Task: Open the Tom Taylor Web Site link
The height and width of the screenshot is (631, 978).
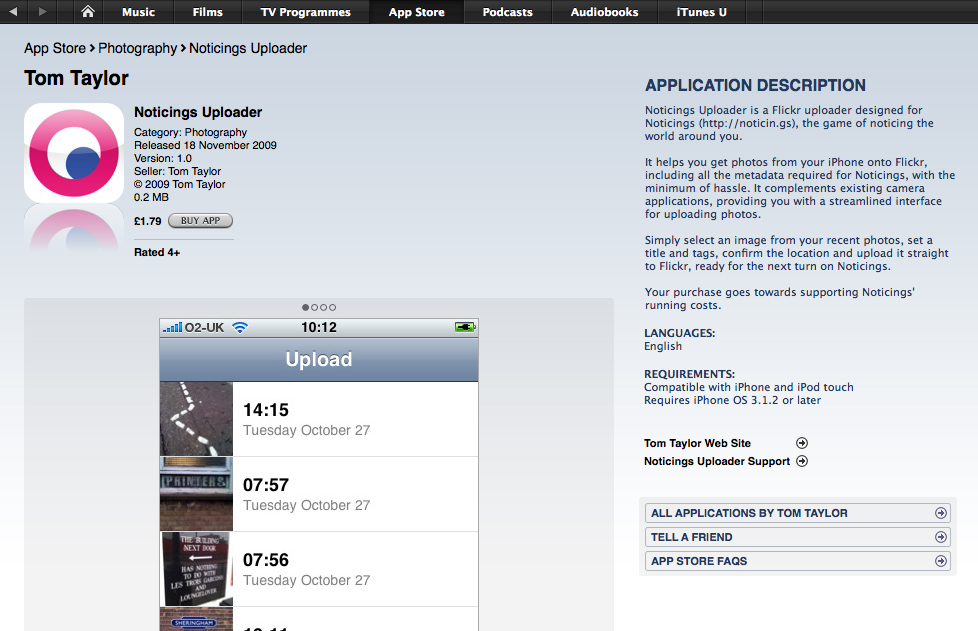Action: click(x=697, y=443)
